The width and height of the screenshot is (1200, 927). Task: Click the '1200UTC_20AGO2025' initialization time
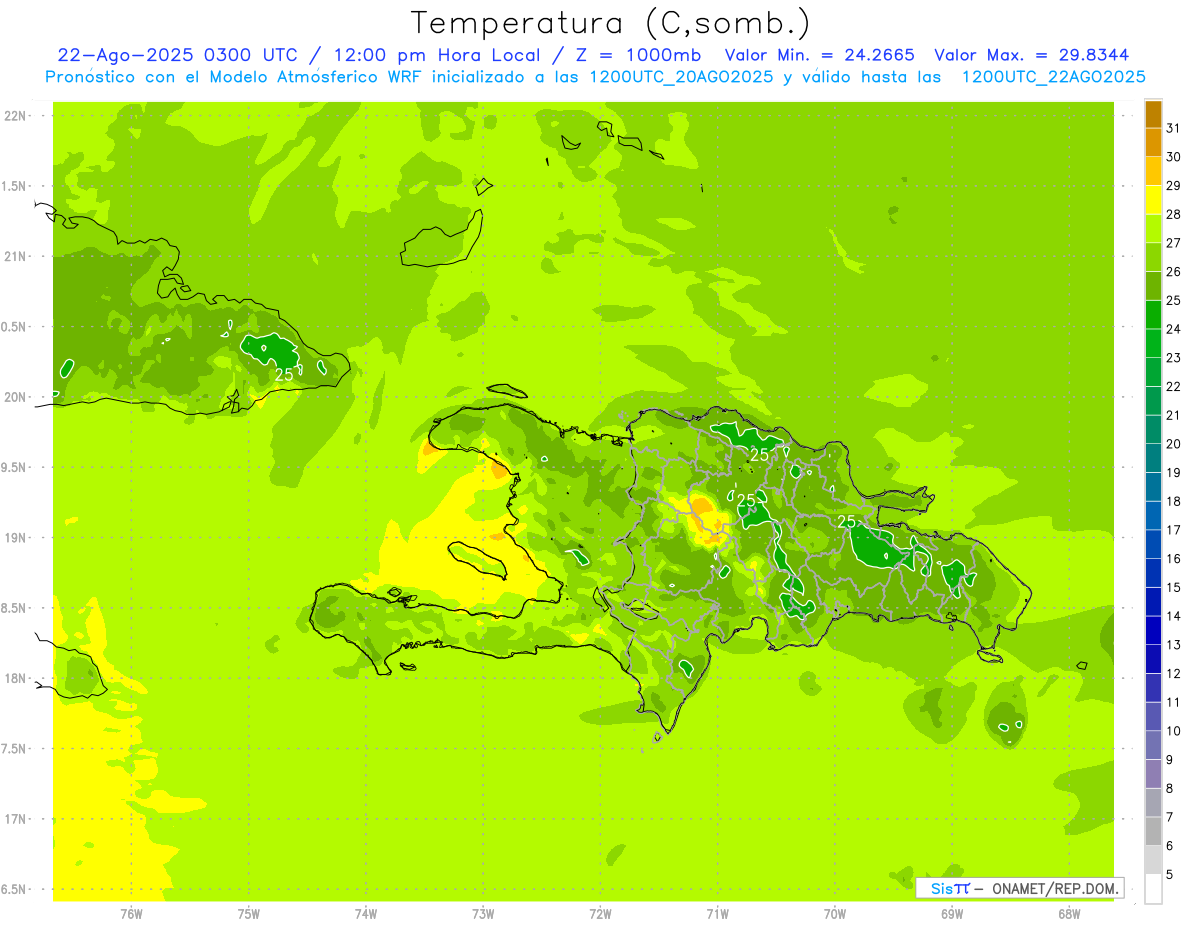click(x=681, y=76)
